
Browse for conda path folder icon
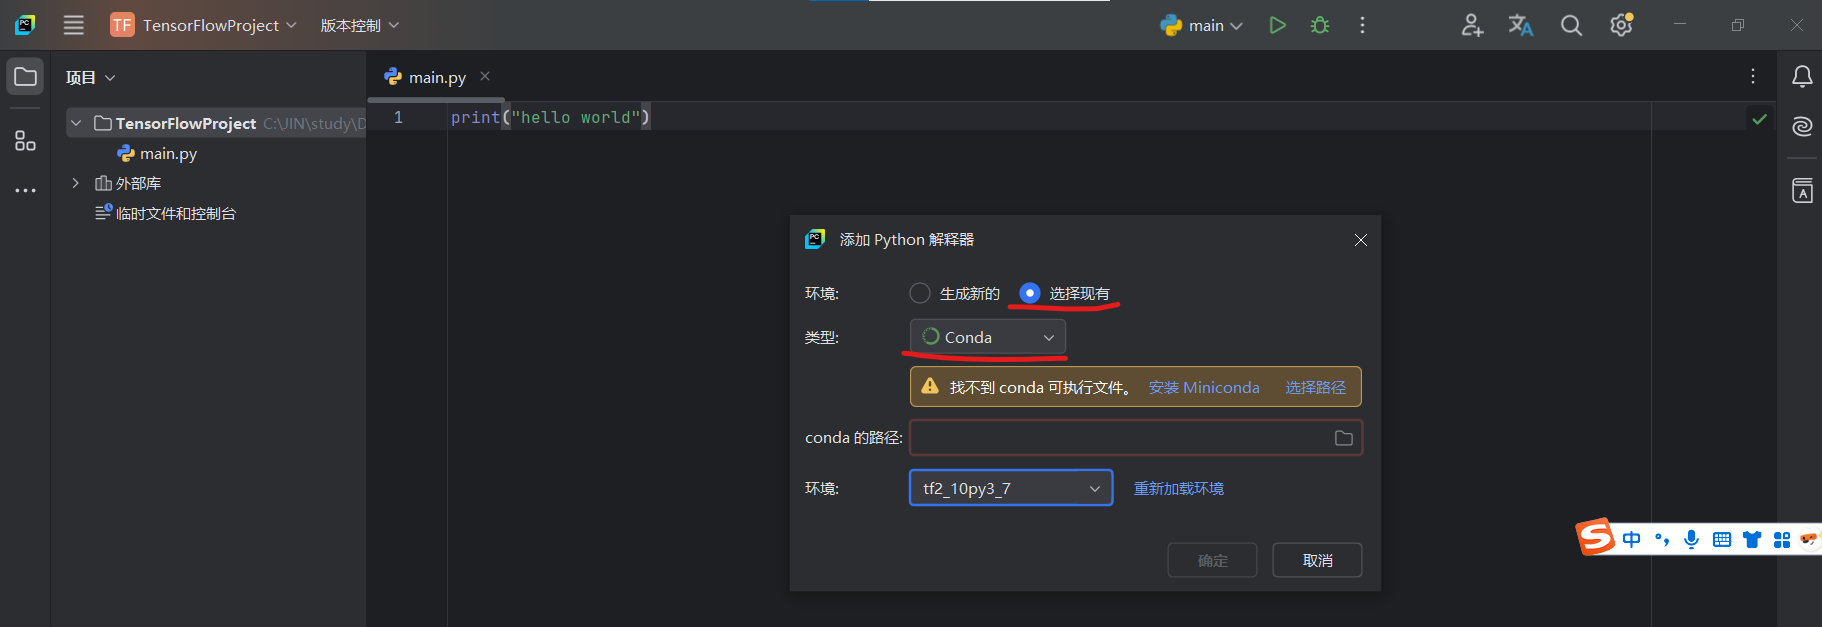[1344, 438]
